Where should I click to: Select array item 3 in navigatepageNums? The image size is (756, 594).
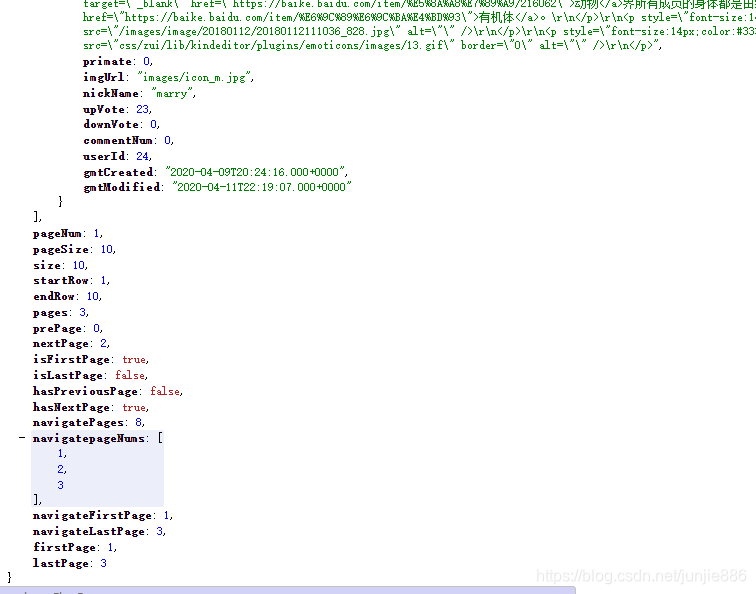pos(60,485)
